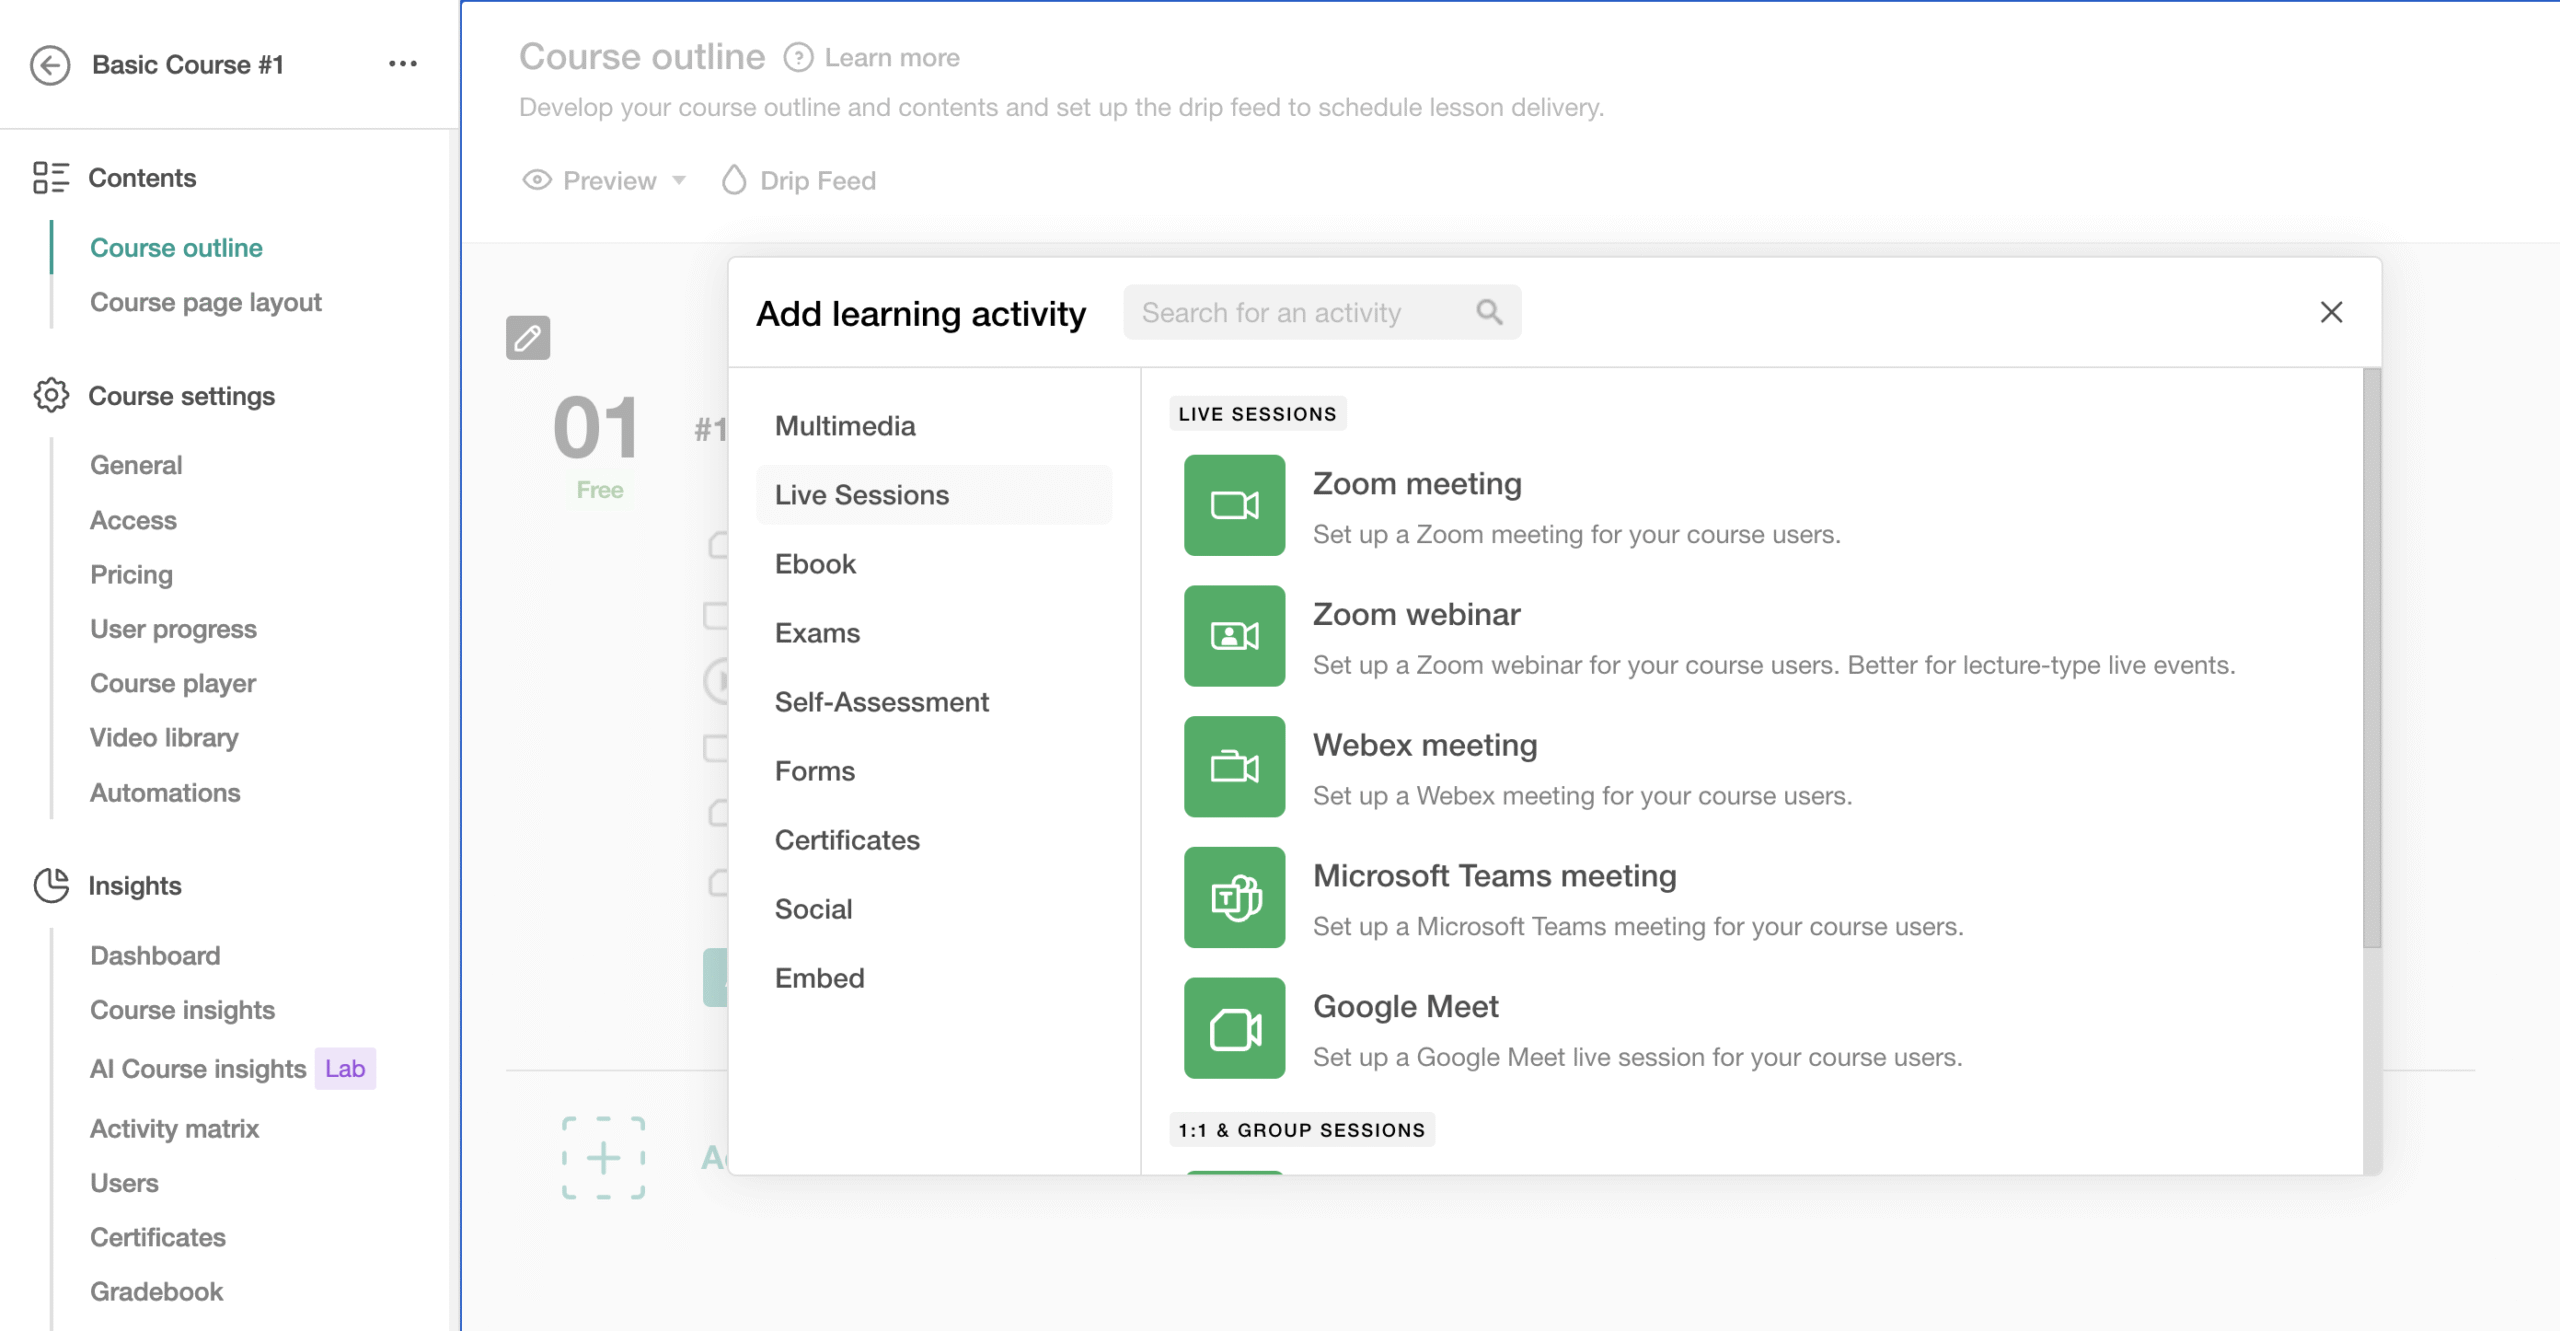
Task: Go to Course page layout
Action: point(205,302)
